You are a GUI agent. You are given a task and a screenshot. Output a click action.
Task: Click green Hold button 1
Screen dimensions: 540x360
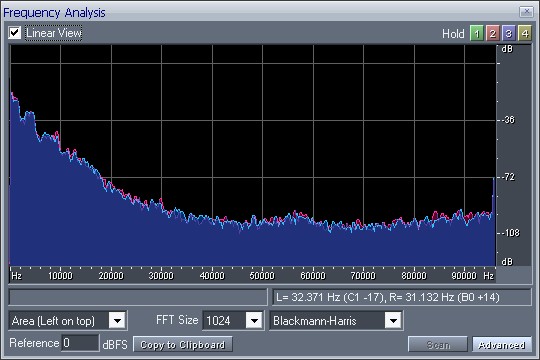click(x=477, y=34)
